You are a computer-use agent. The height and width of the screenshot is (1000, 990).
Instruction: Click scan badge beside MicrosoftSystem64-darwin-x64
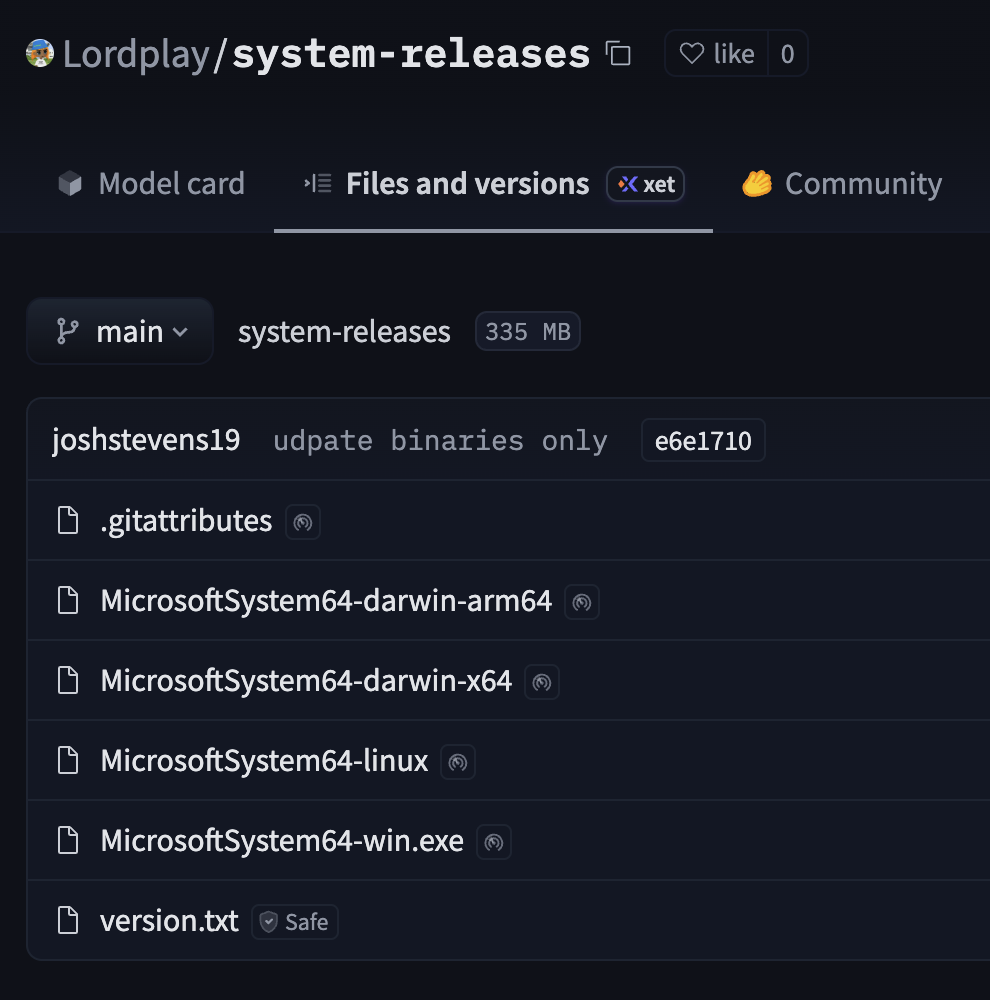pos(542,682)
